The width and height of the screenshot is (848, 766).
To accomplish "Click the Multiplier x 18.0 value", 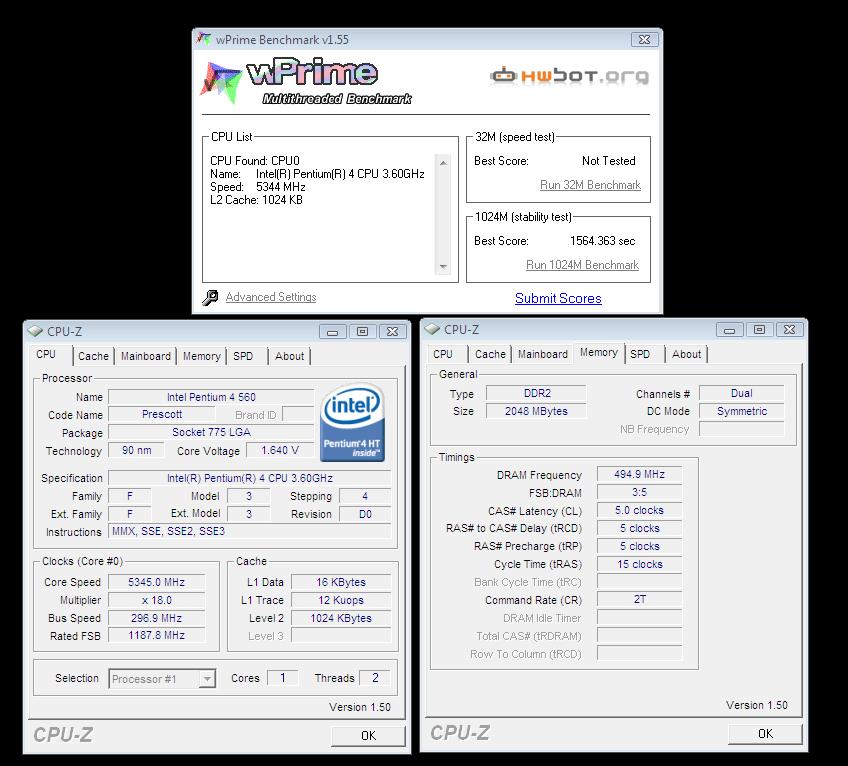I will click(x=156, y=600).
